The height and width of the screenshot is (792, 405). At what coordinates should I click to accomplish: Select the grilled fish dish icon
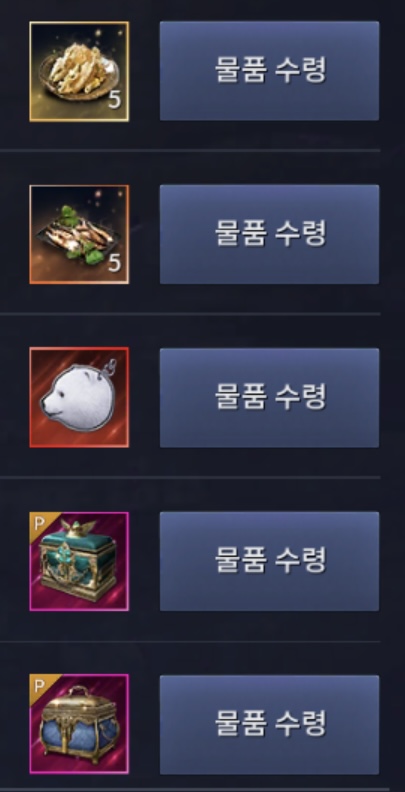pyautogui.click(x=79, y=234)
